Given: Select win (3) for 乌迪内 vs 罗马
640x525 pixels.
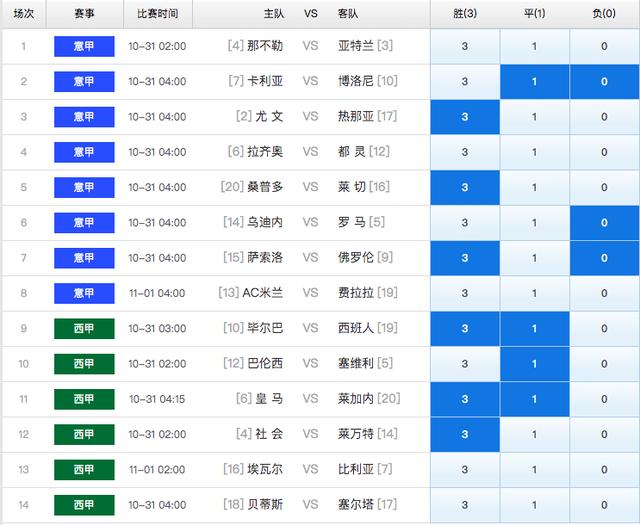Looking at the screenshot, I should pyautogui.click(x=465, y=223).
